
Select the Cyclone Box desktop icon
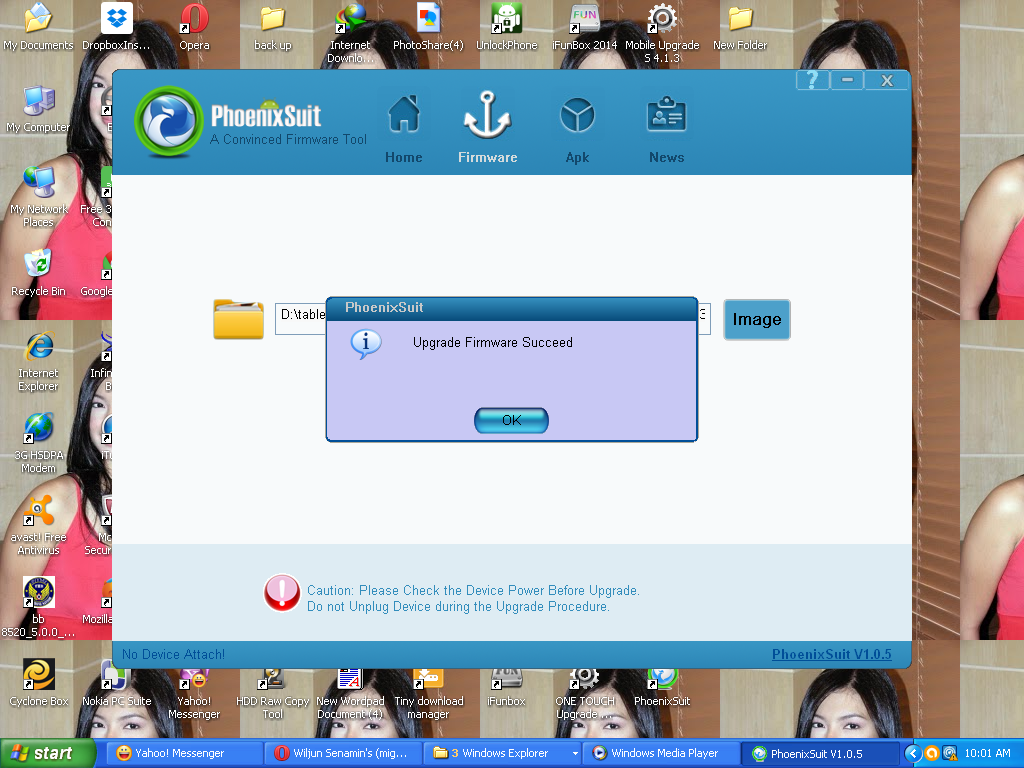point(39,682)
